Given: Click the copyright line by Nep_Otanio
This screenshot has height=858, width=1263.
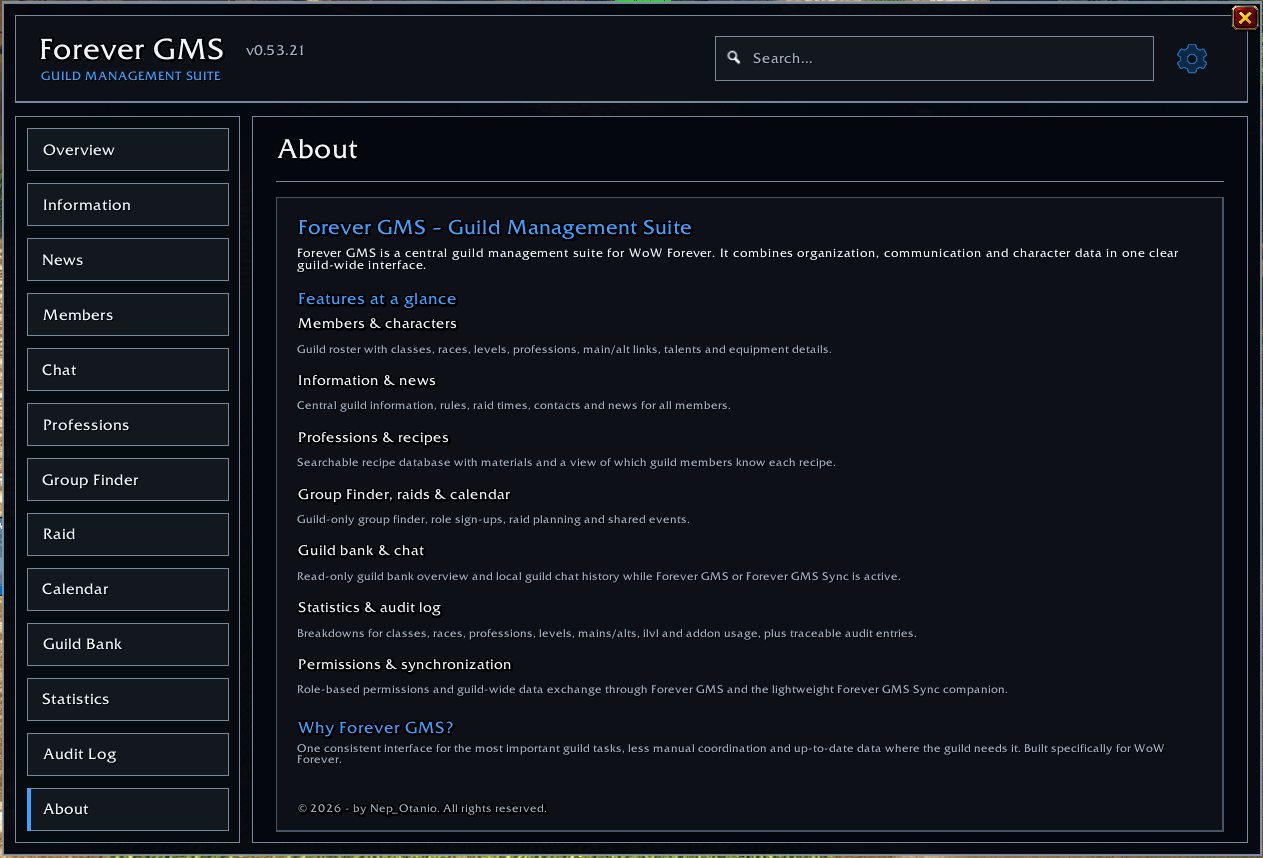Looking at the screenshot, I should click(x=422, y=808).
